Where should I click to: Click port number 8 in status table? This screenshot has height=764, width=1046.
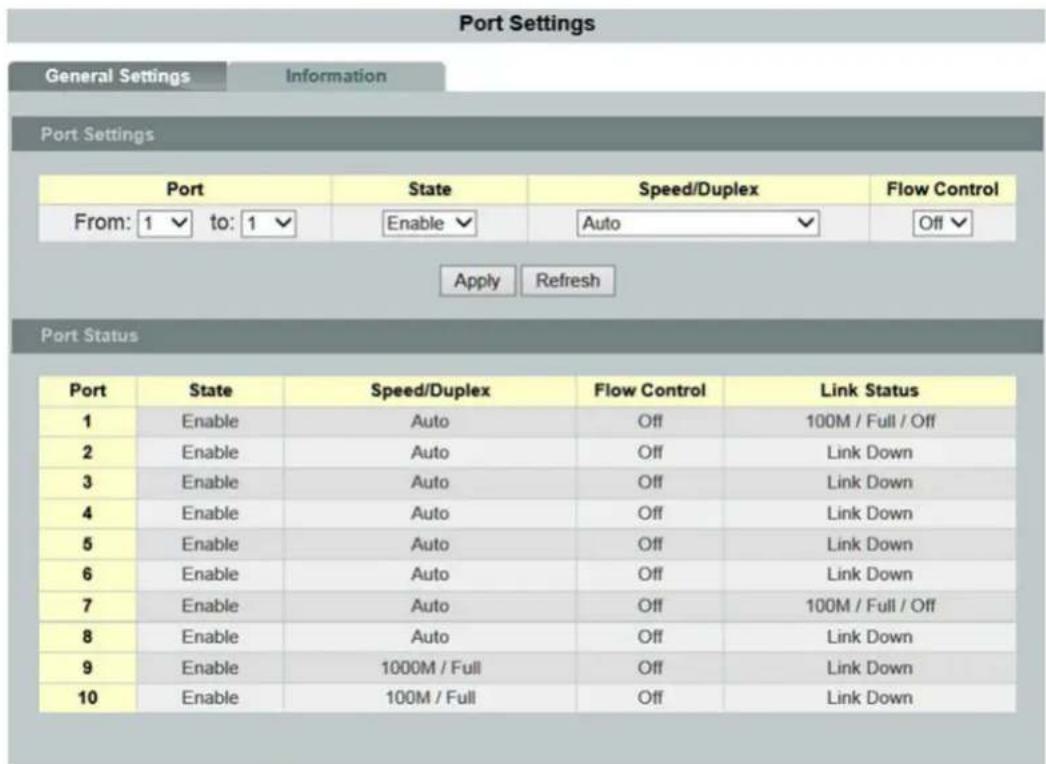pyautogui.click(x=87, y=637)
